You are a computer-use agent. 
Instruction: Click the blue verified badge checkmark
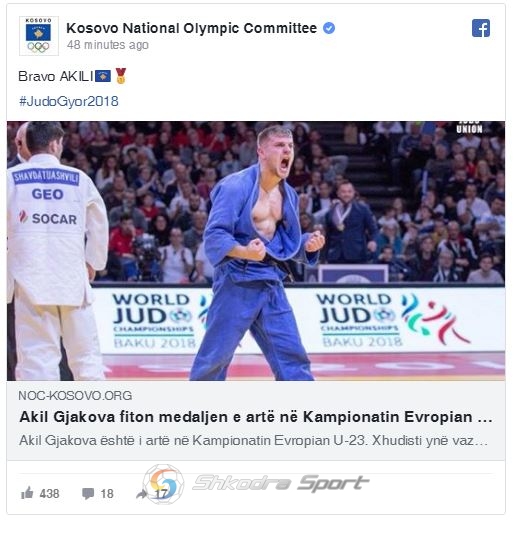point(329,28)
